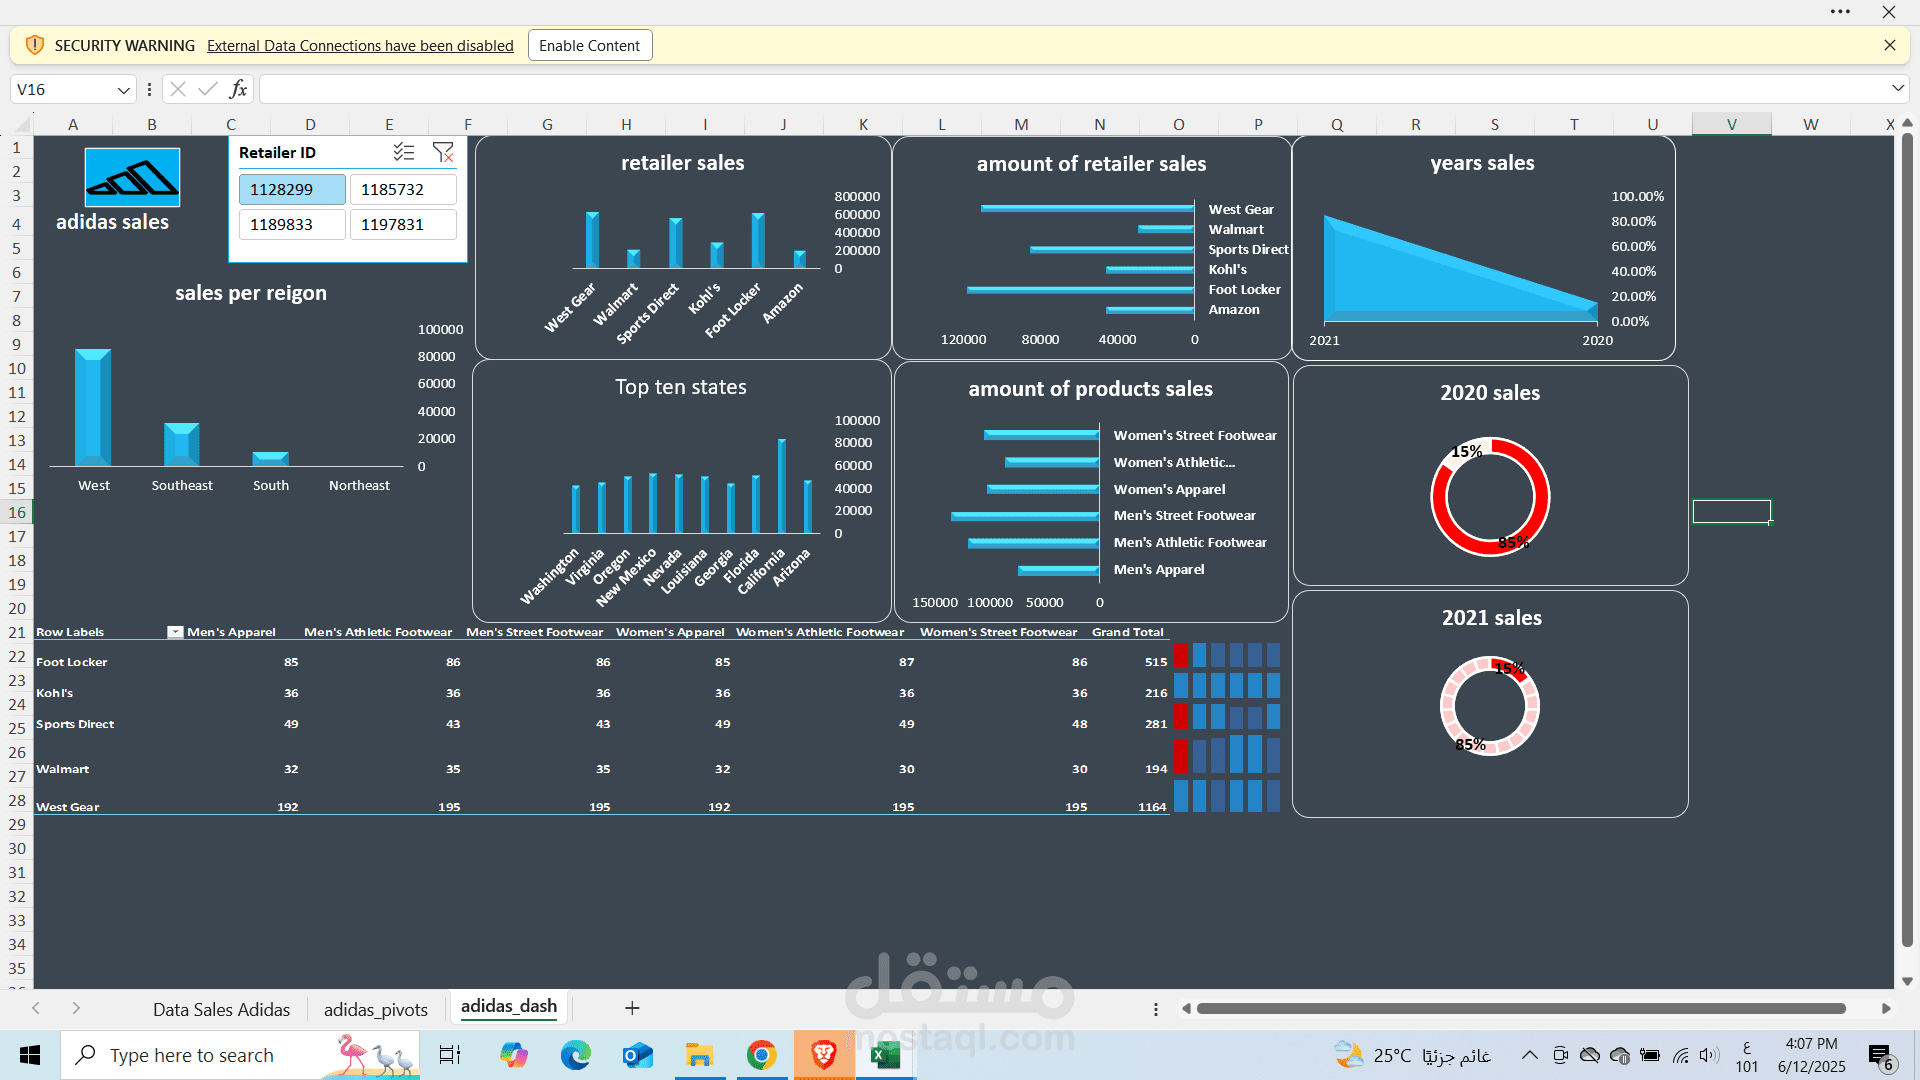The width and height of the screenshot is (1920, 1080).
Task: Expand the formula bar
Action: pos(1897,89)
